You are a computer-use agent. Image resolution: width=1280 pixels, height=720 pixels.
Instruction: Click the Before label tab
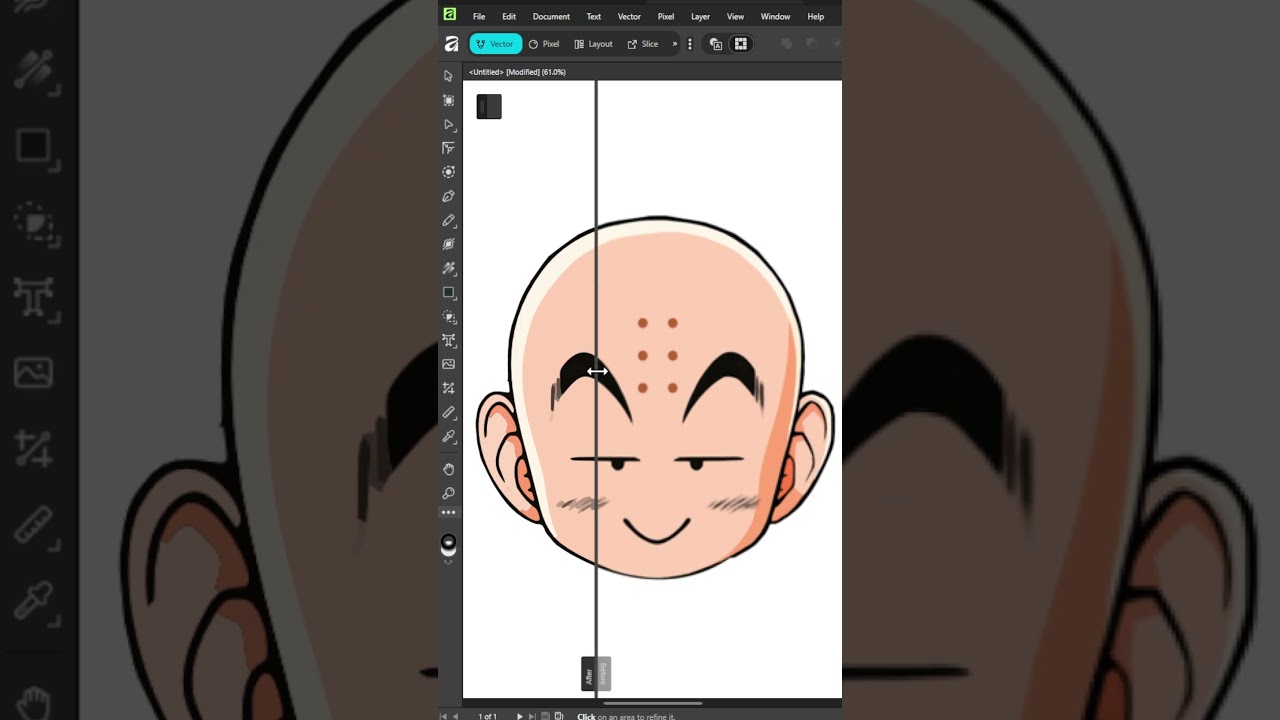click(603, 673)
